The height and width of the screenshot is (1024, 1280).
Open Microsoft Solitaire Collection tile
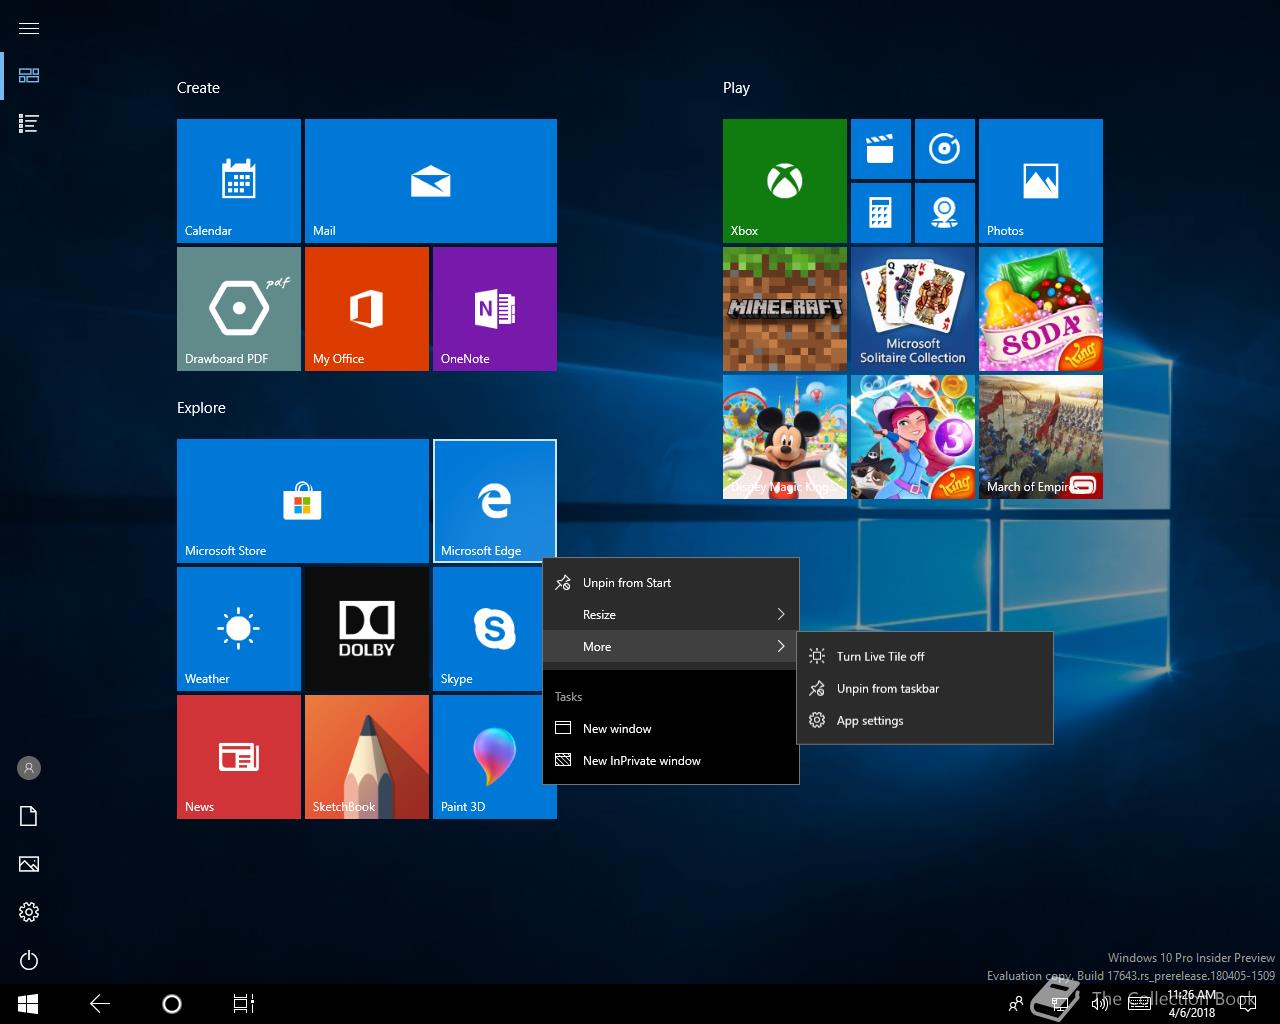913,309
